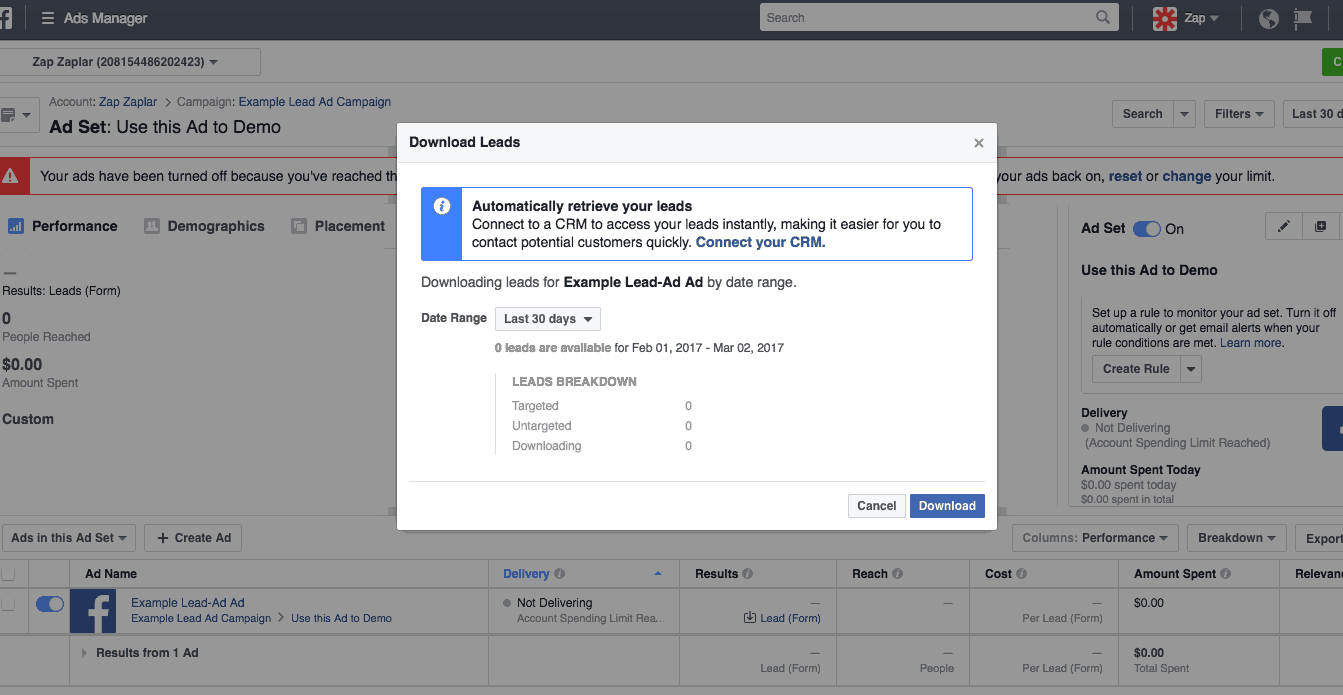Open the Create Rule arrow dropdown
The height and width of the screenshot is (695, 1343).
coord(1190,369)
